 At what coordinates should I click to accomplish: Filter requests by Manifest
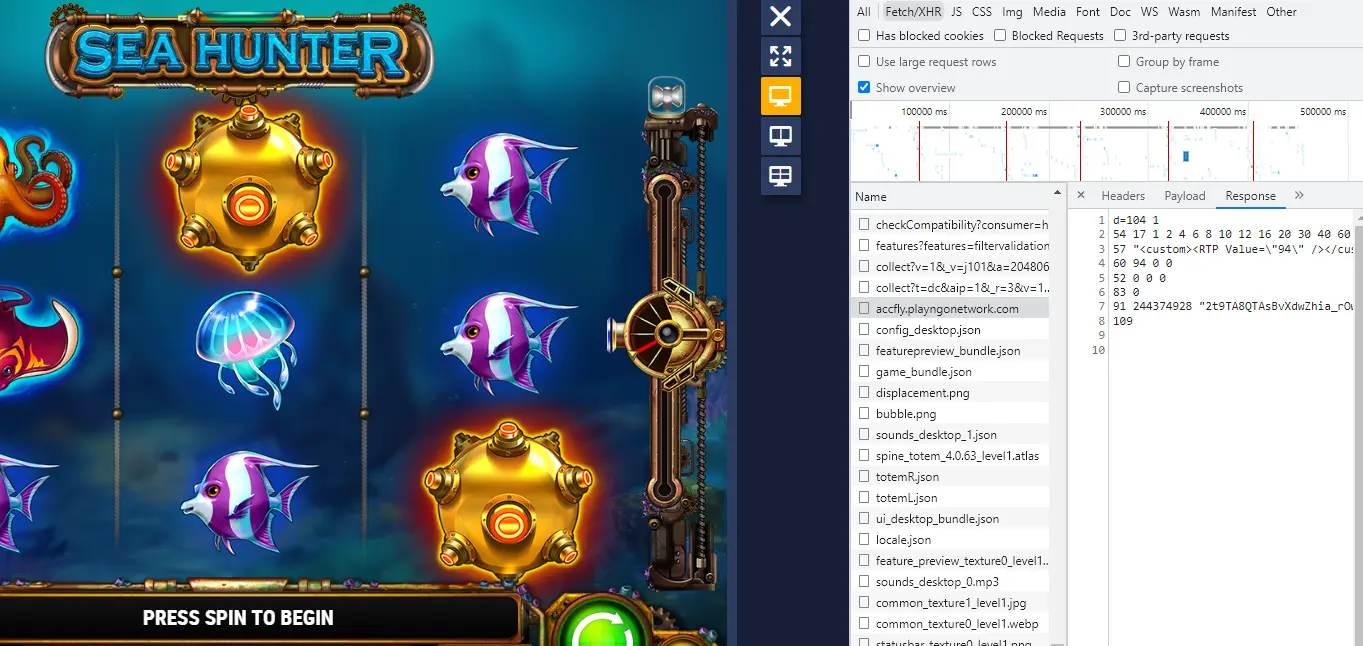[1234, 12]
